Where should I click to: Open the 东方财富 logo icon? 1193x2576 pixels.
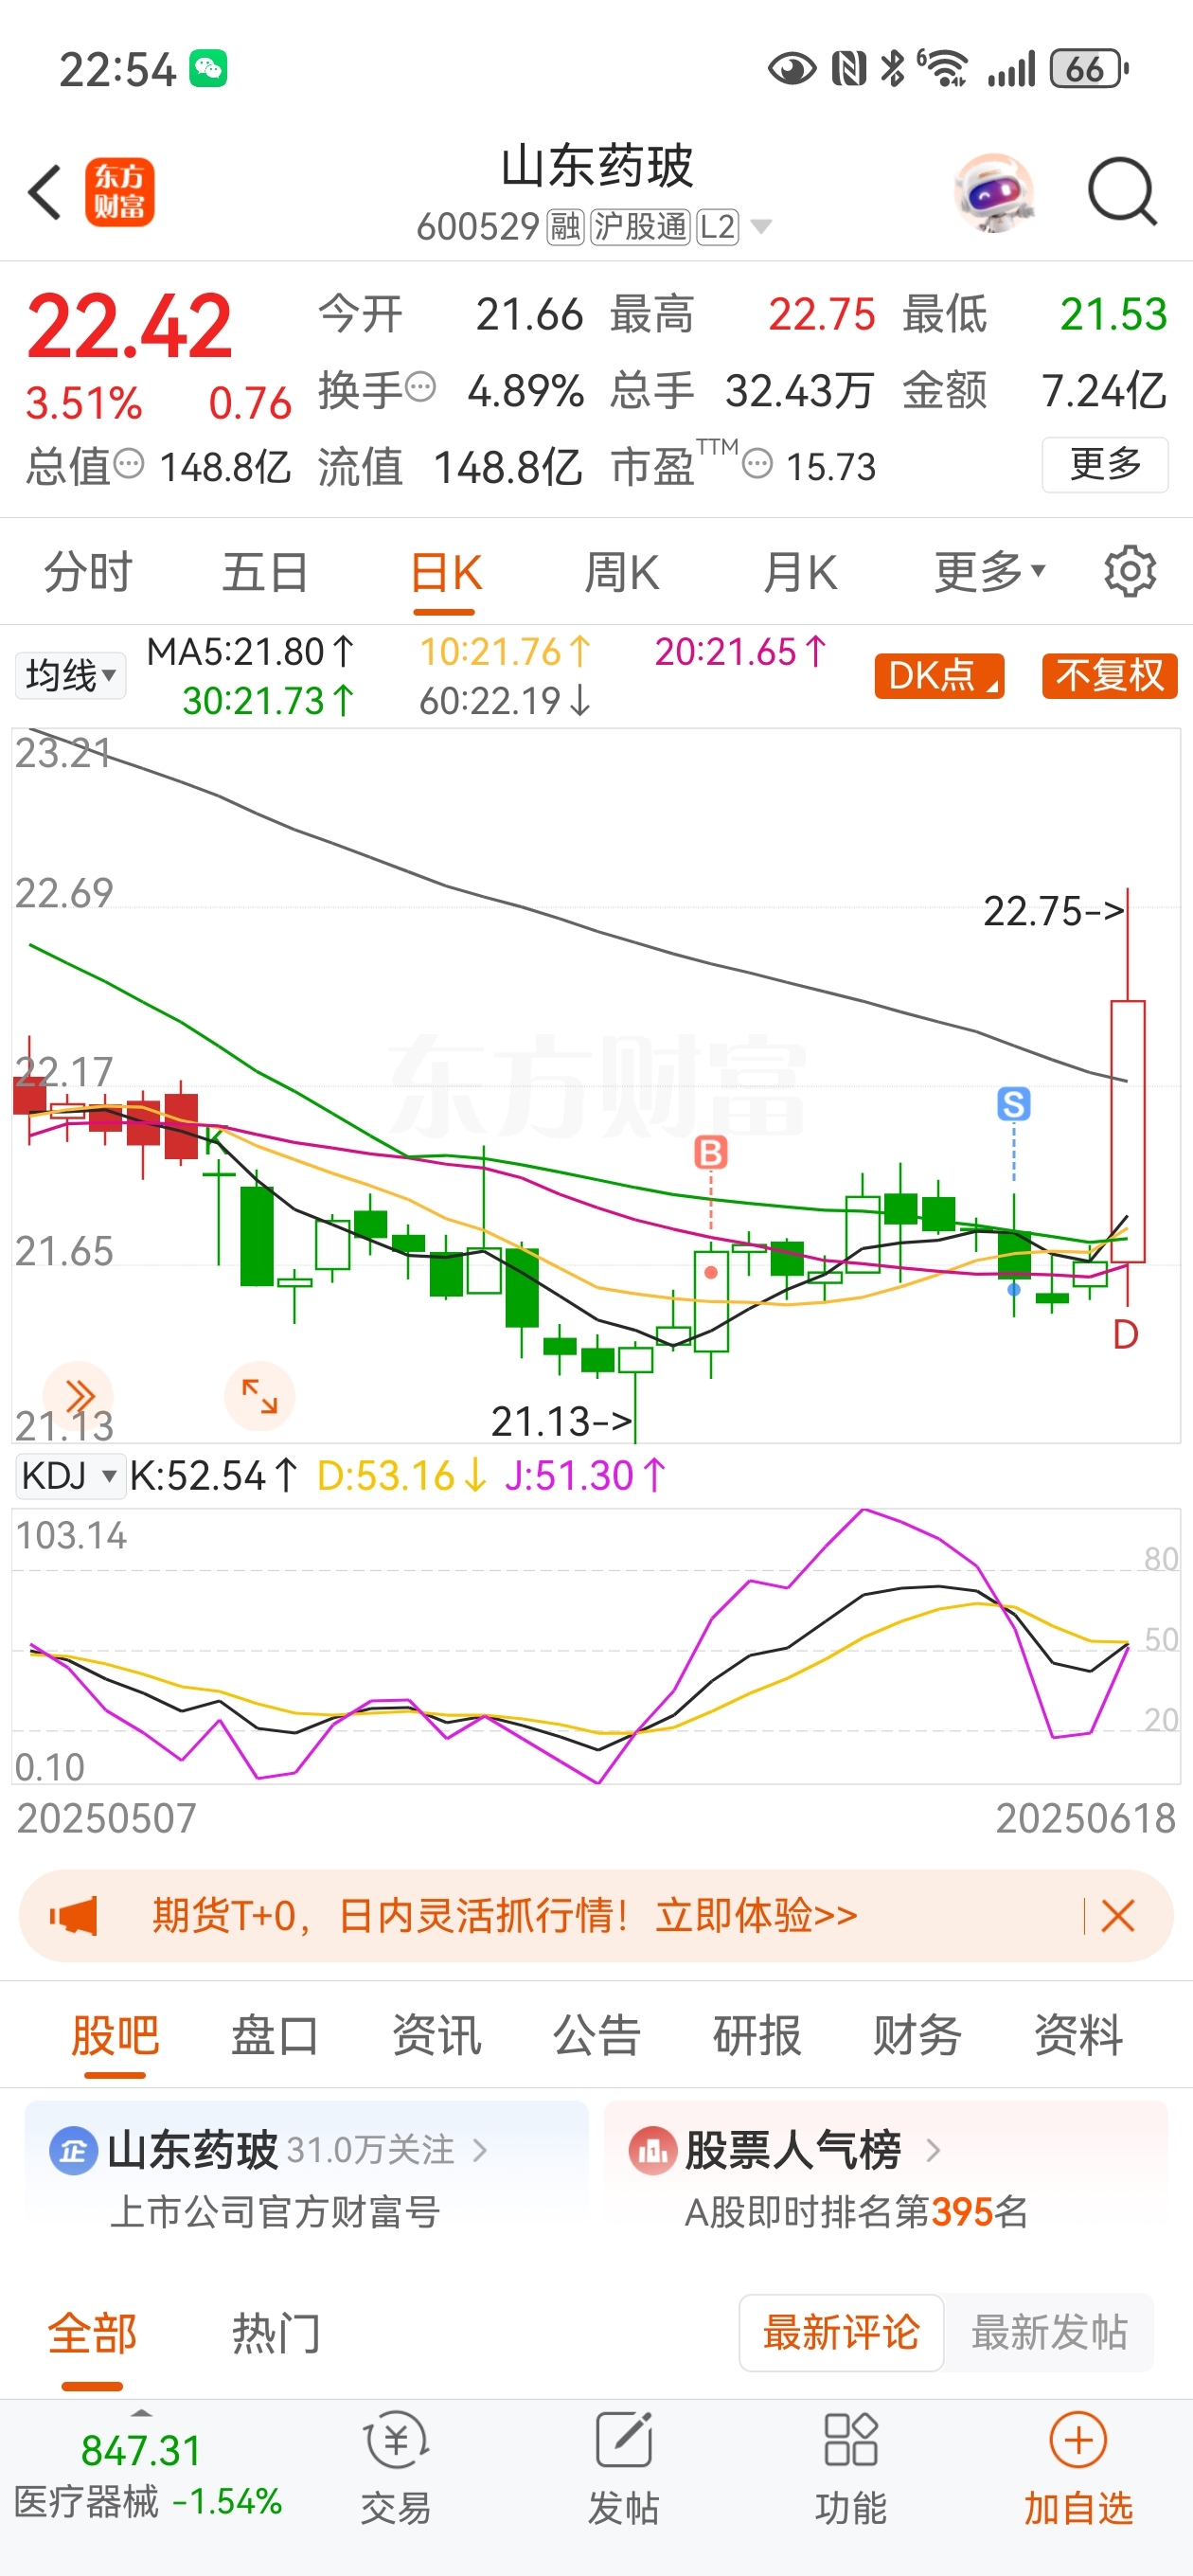point(119,192)
